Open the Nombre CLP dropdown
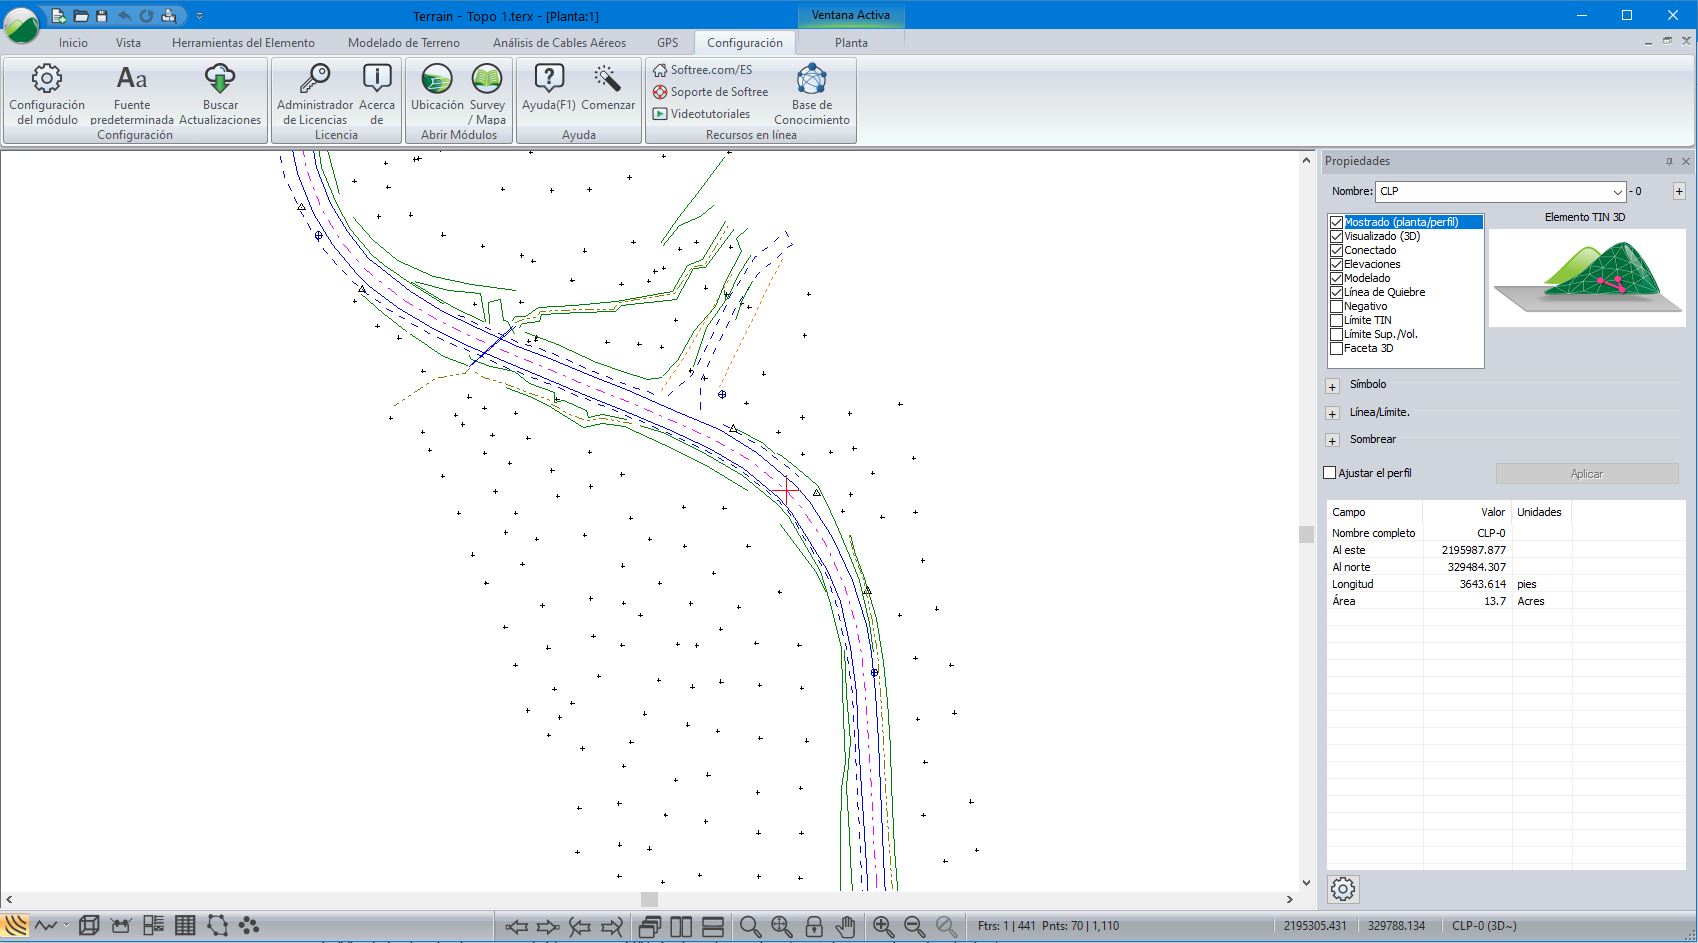Image resolution: width=1698 pixels, height=943 pixels. (x=1617, y=192)
